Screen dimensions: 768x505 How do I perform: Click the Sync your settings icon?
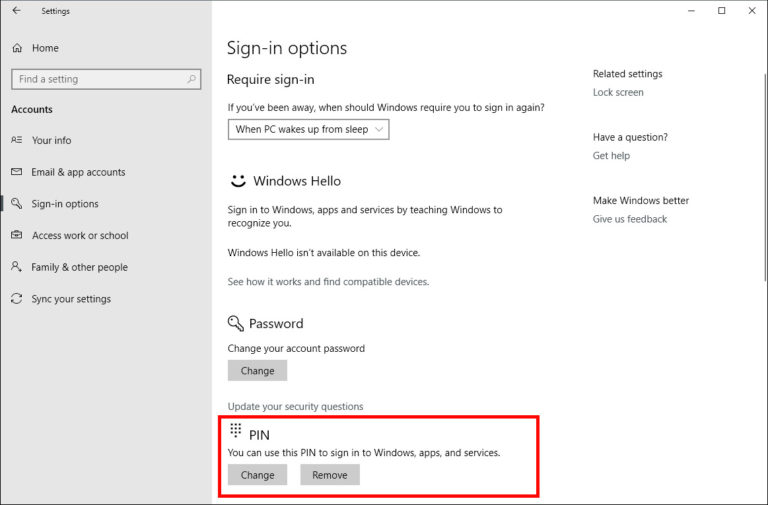17,299
